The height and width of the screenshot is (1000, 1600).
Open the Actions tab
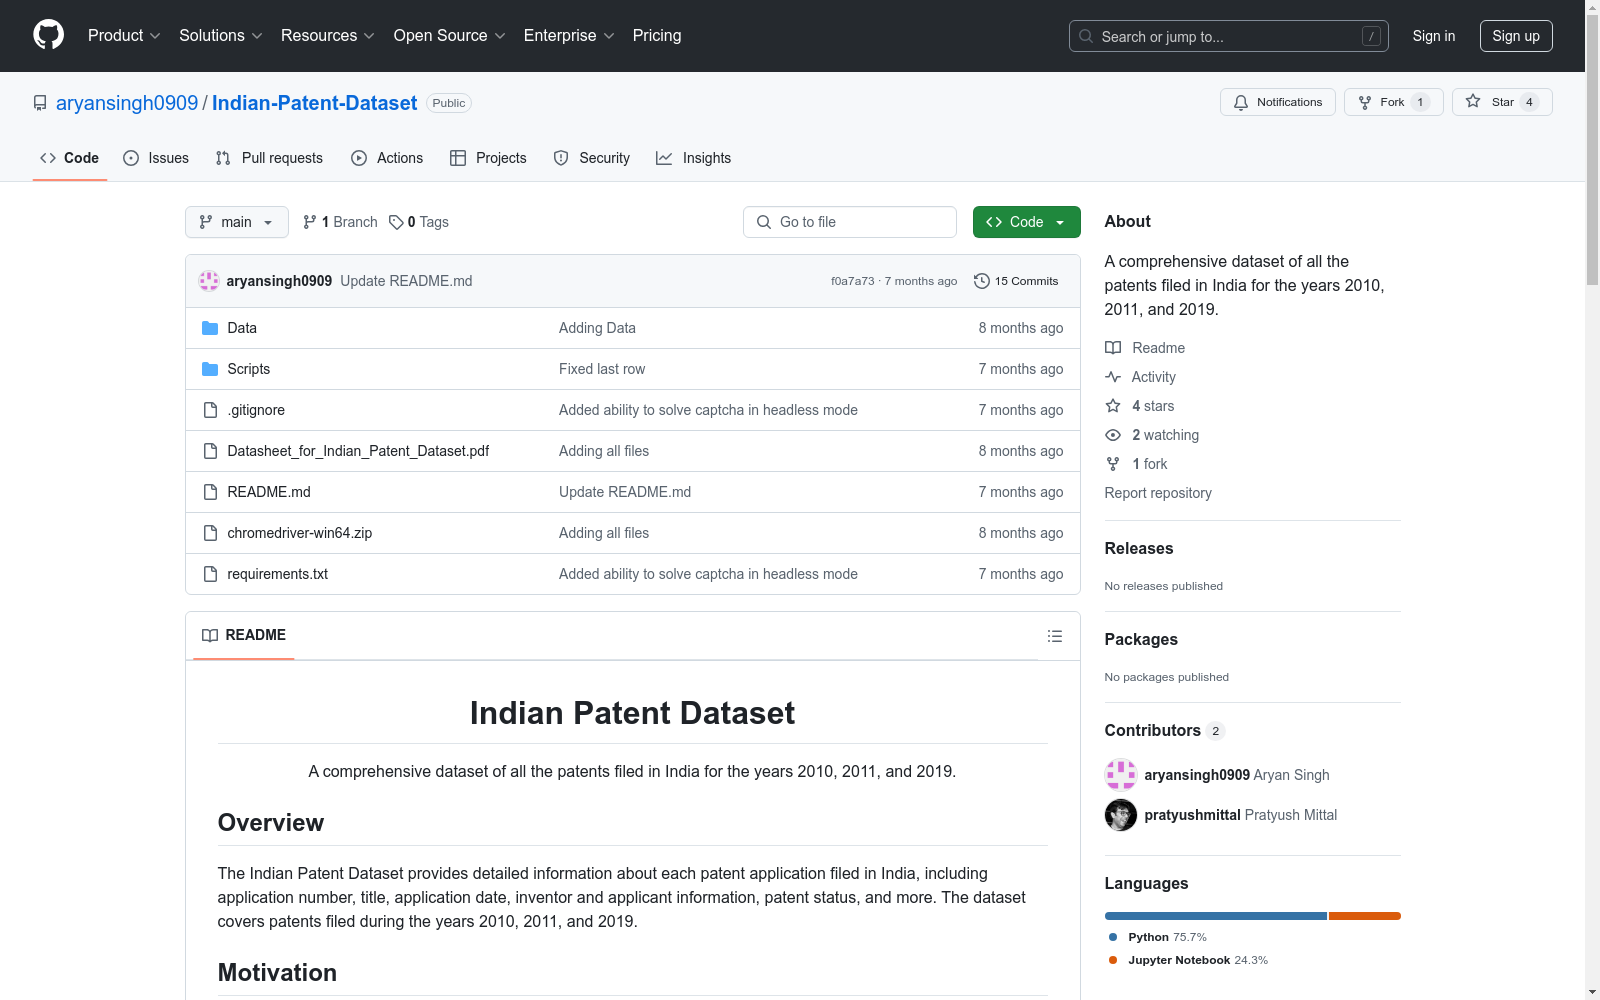tap(387, 158)
